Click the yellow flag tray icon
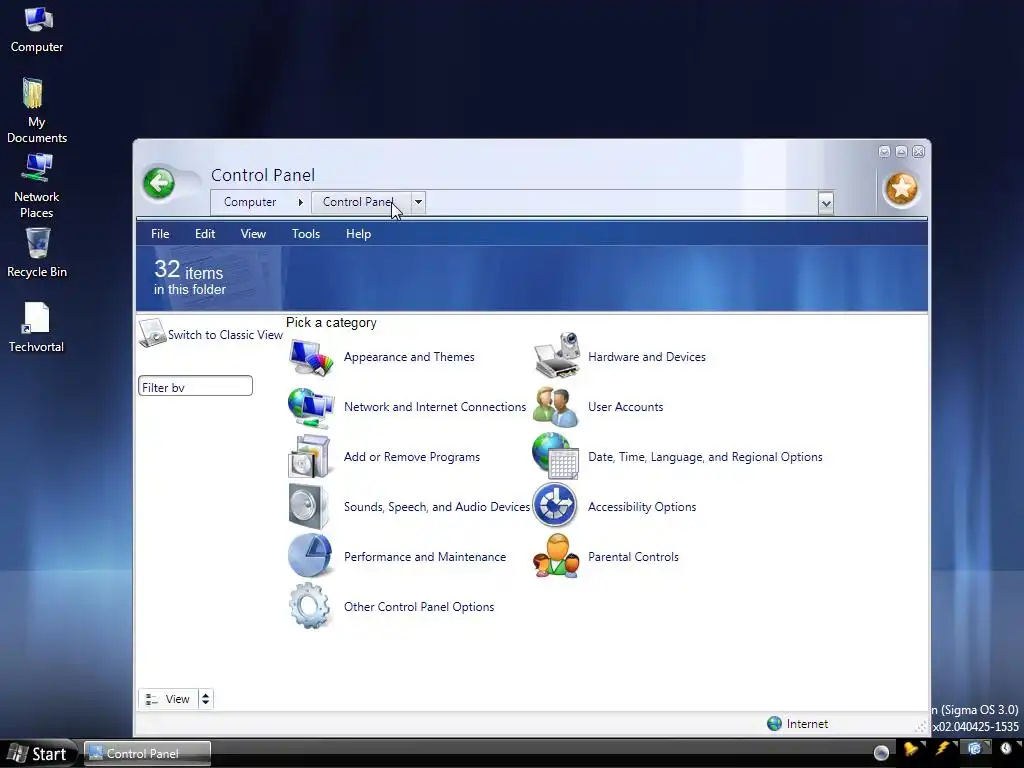1024x768 pixels. [911, 748]
